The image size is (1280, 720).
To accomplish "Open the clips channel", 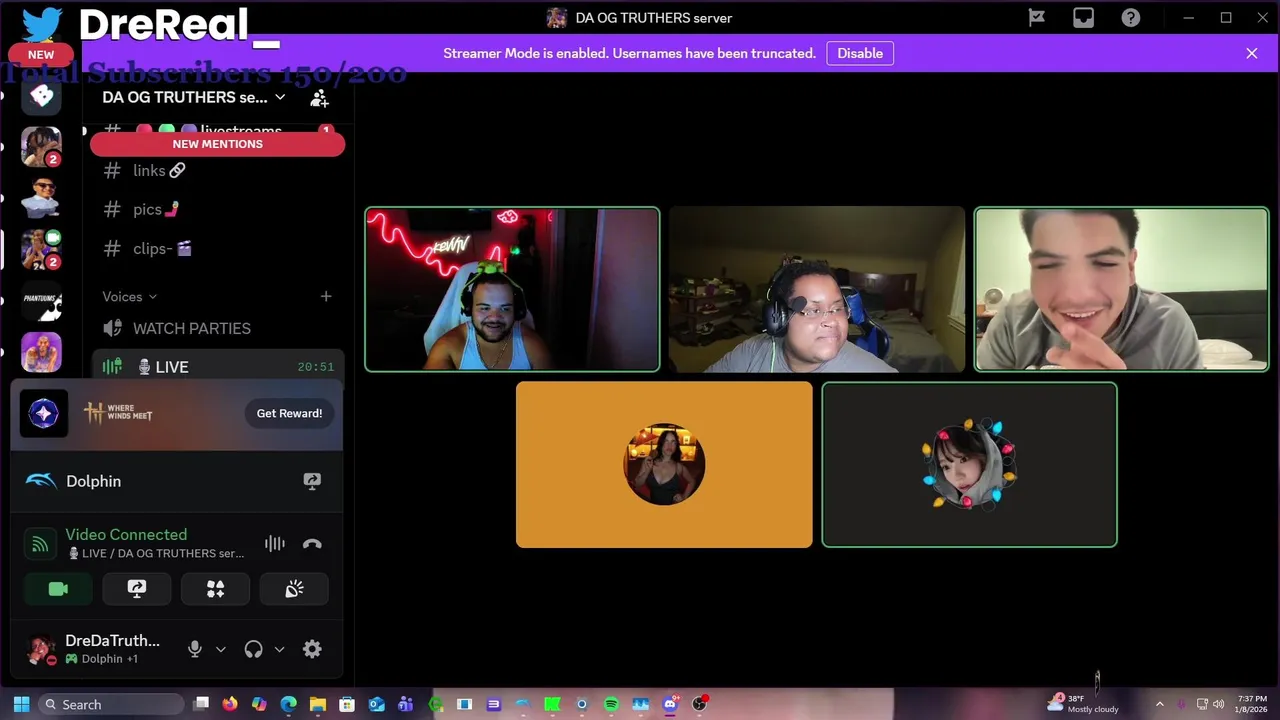I will pyautogui.click(x=218, y=248).
